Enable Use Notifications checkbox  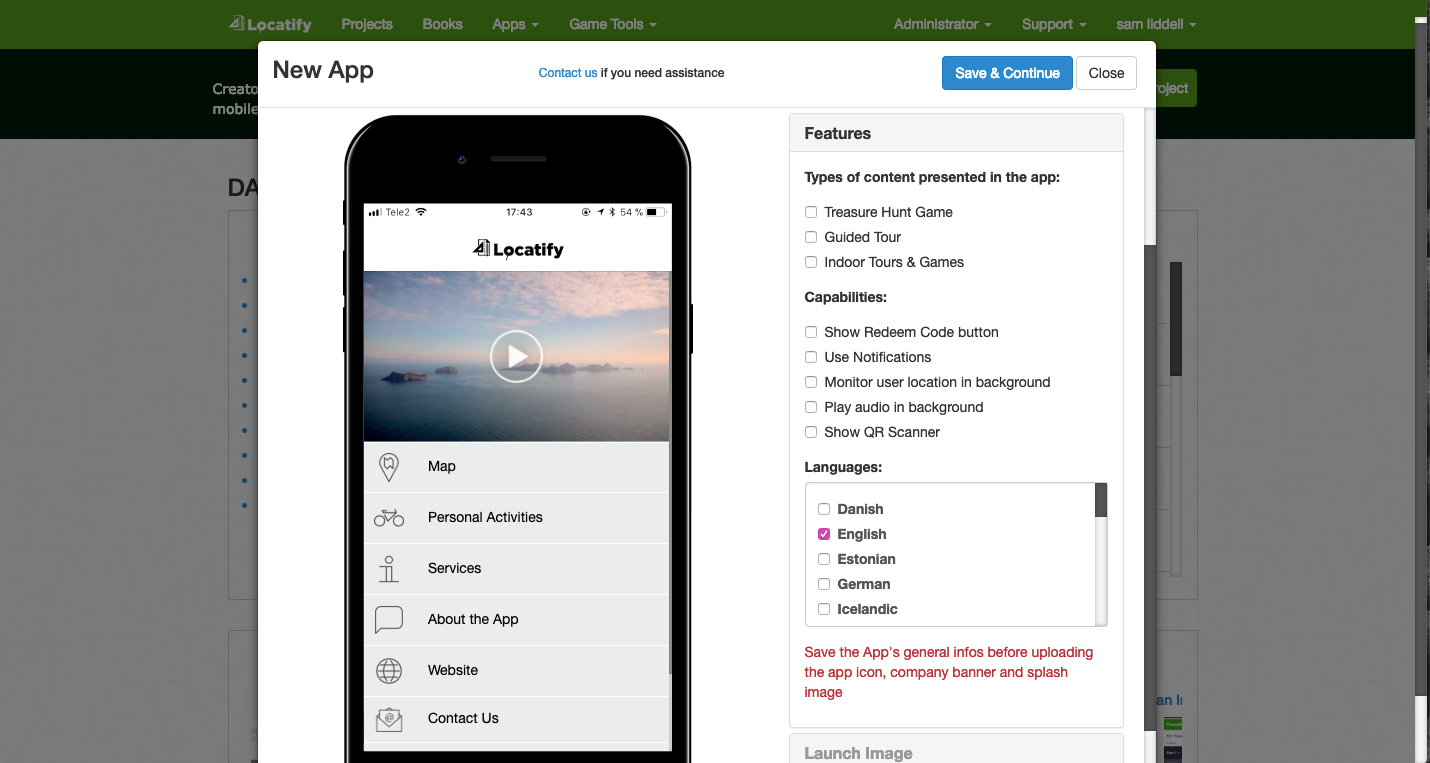click(x=811, y=357)
